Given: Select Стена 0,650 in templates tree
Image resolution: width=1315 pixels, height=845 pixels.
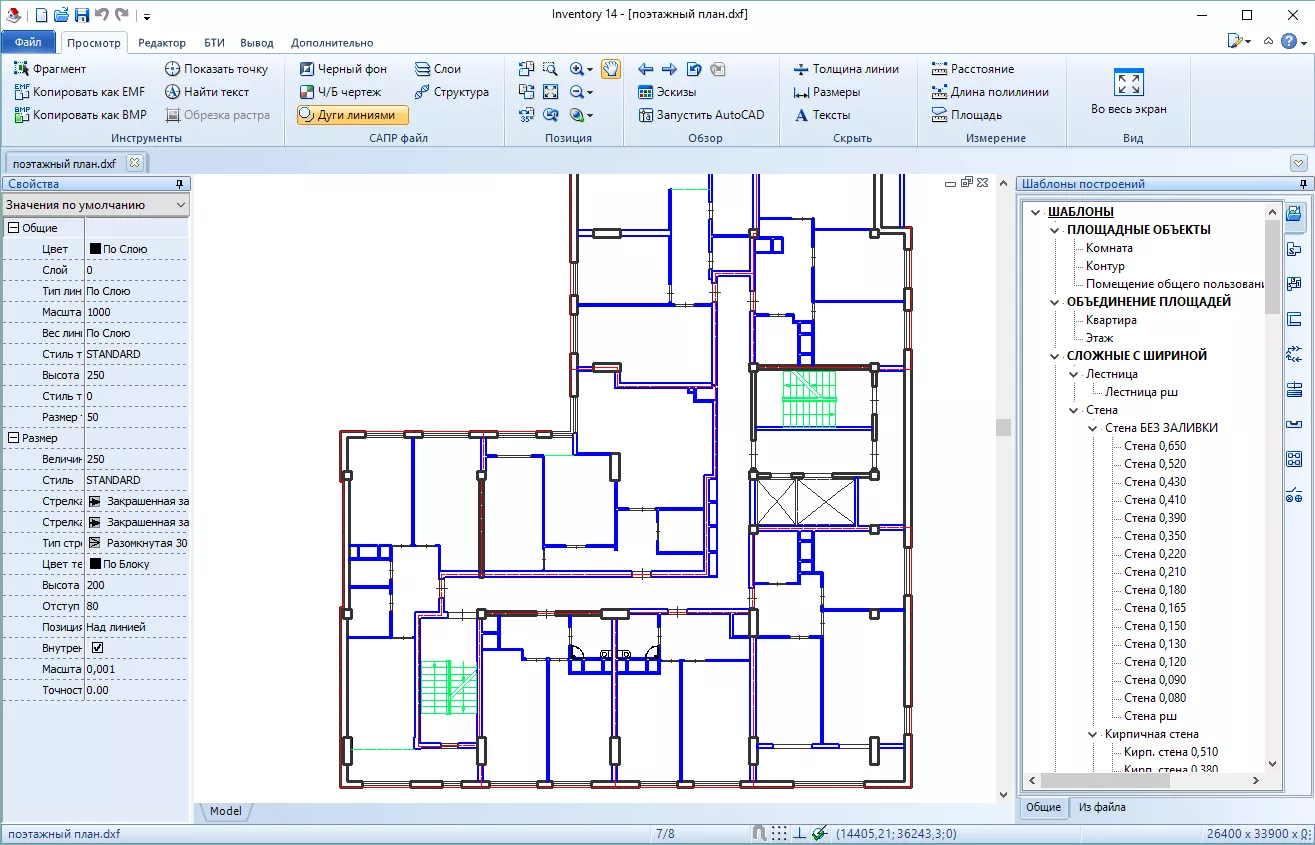Looking at the screenshot, I should pos(1155,446).
